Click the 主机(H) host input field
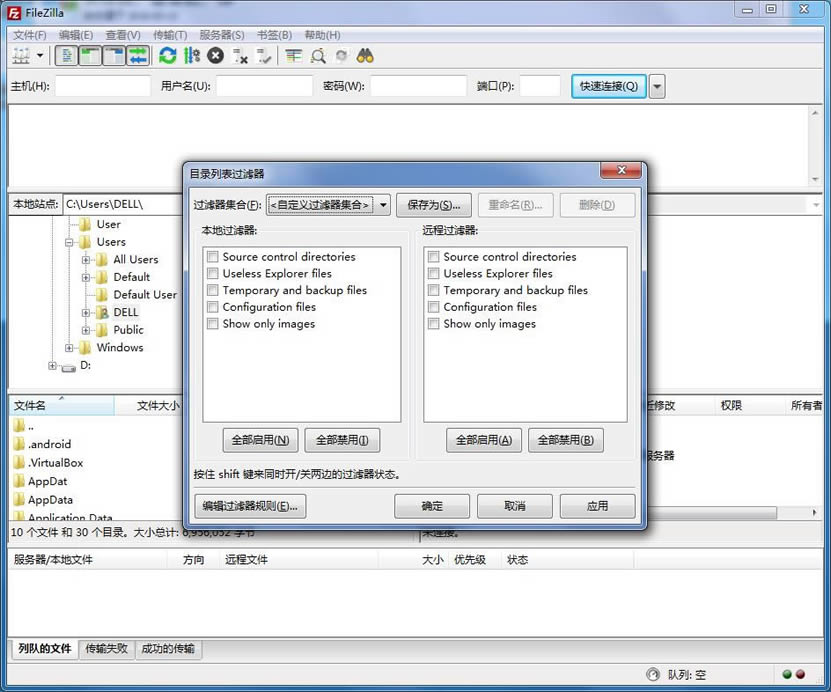The height and width of the screenshot is (692, 831). tap(102, 87)
